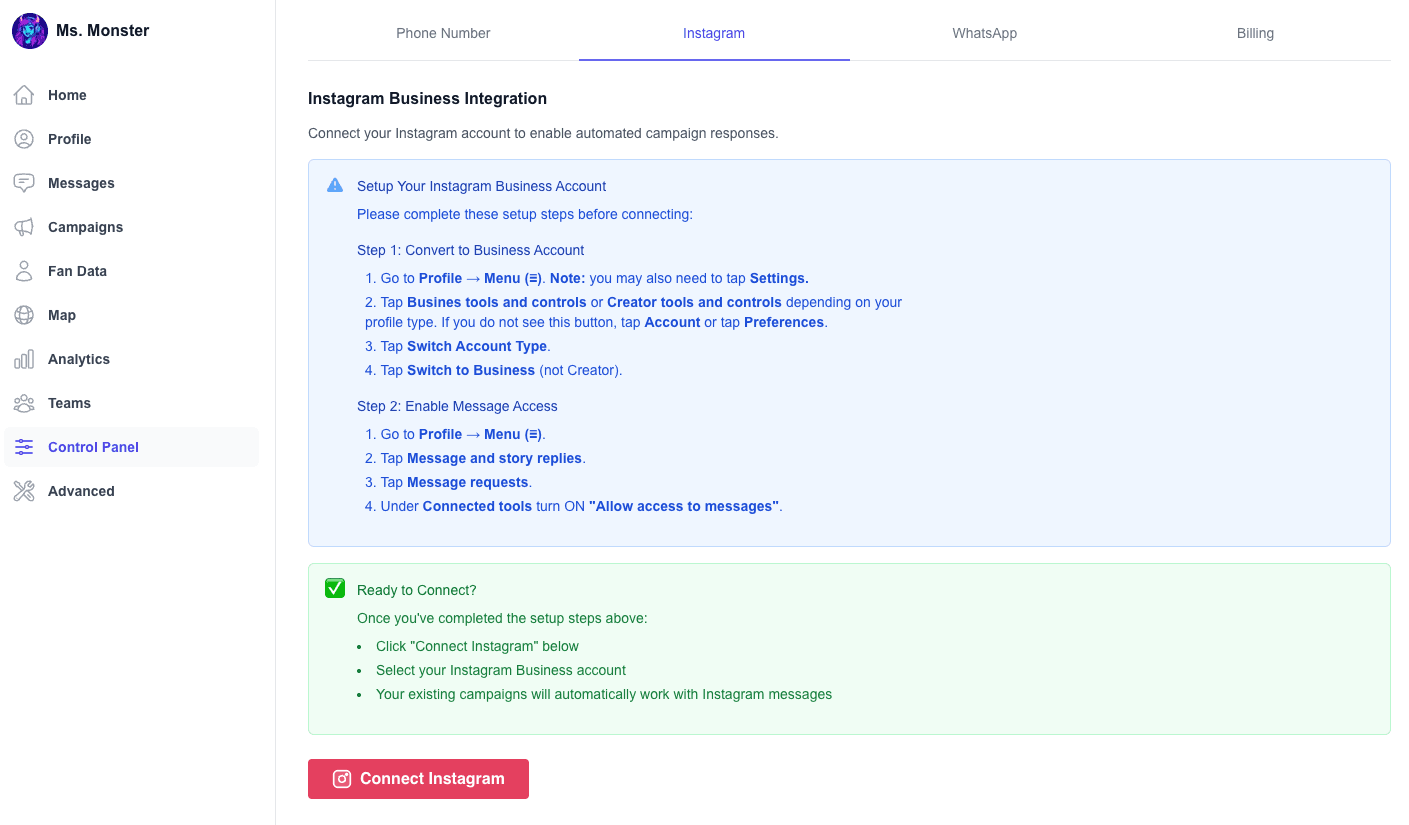
Task: Click the Control Panel sliders icon
Action: click(x=24, y=447)
